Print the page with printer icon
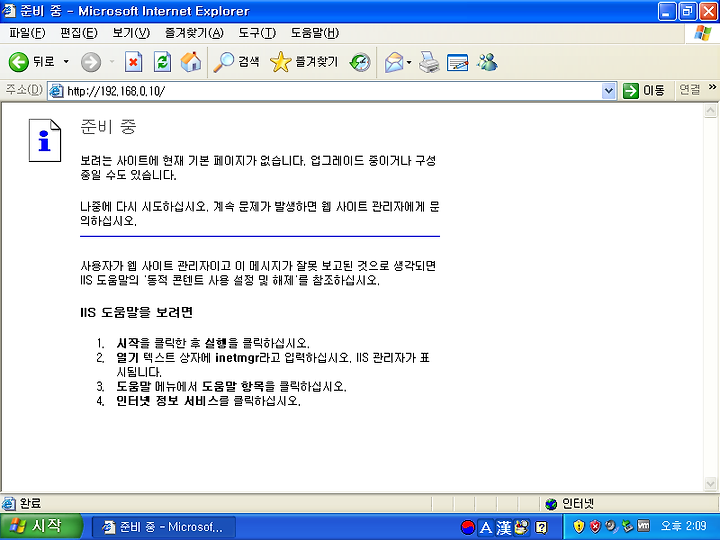 pos(429,62)
